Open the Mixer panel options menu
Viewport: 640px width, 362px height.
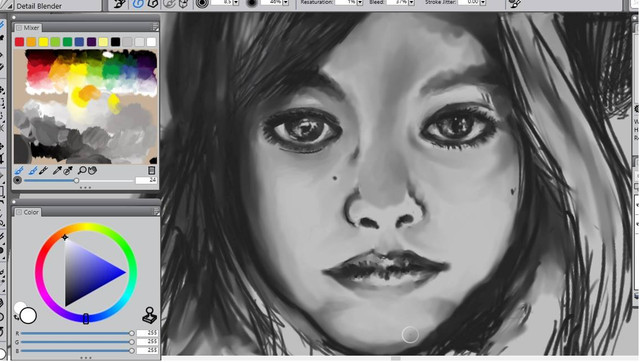[156, 28]
